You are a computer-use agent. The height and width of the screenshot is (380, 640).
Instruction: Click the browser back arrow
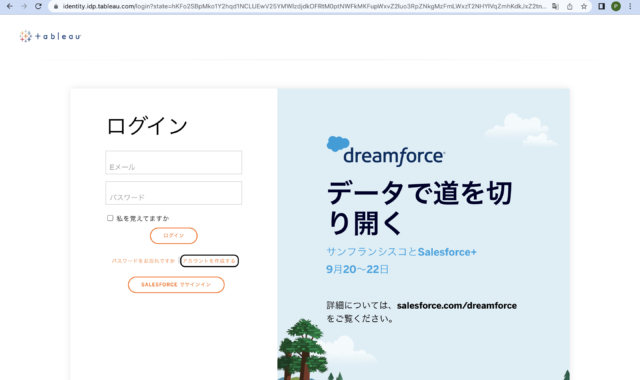coord(10,6)
